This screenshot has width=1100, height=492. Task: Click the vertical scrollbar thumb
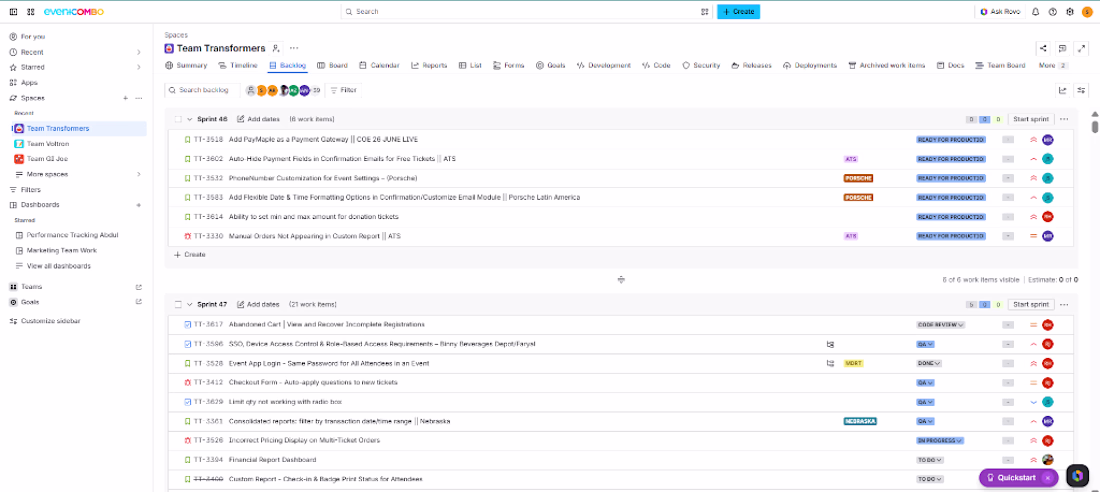tap(1094, 126)
